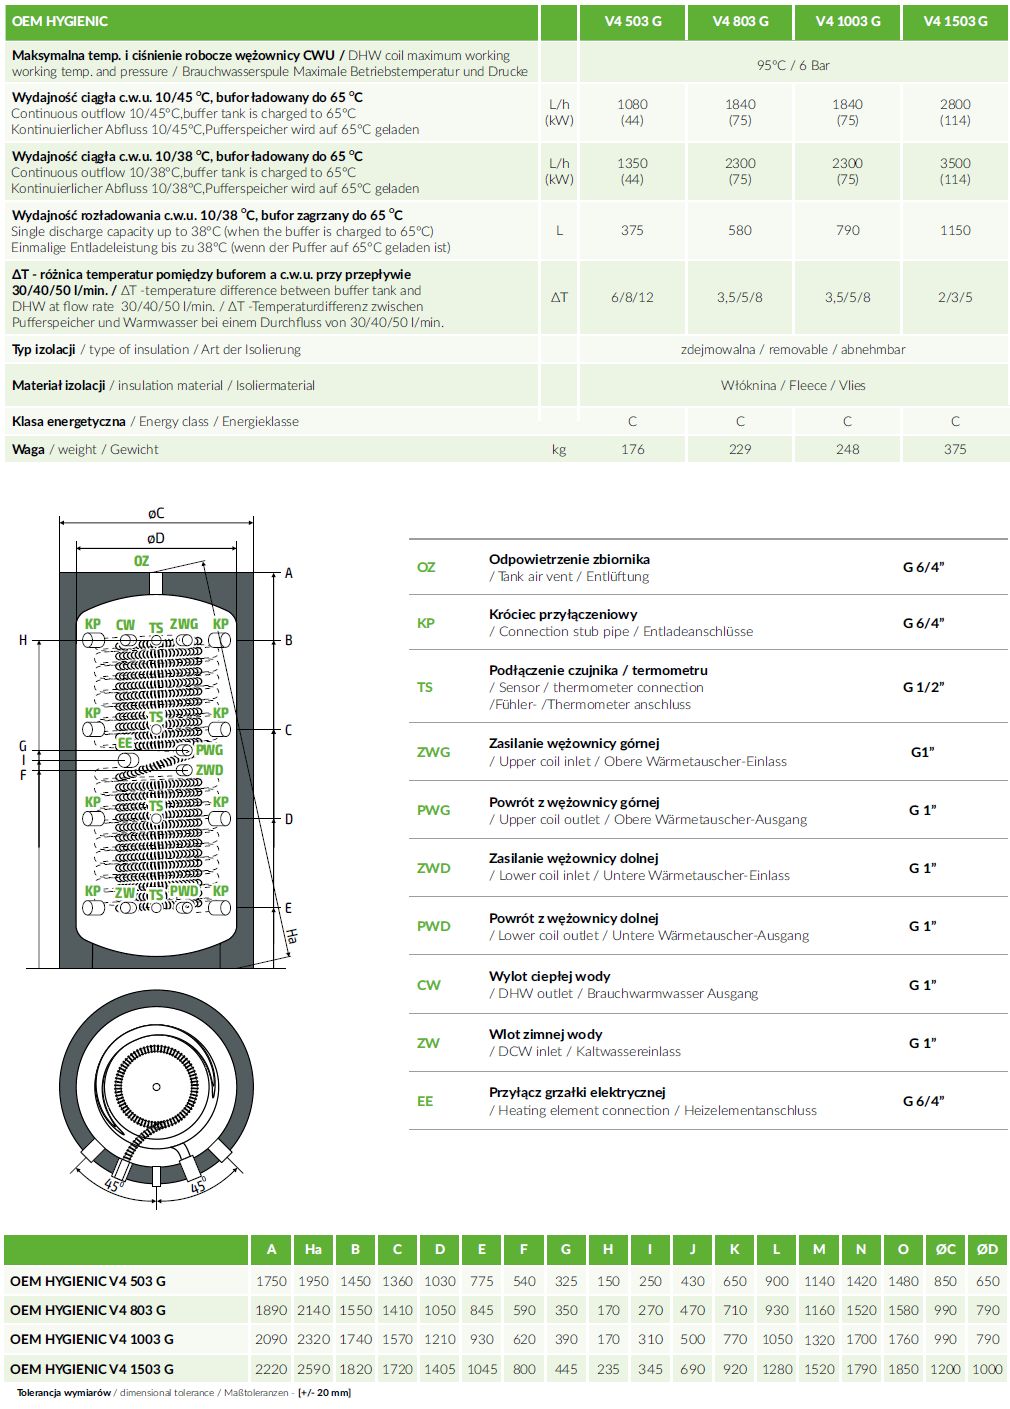Click the øC dimension label on diagram
This screenshot has height=1409, width=1010.
click(x=156, y=513)
